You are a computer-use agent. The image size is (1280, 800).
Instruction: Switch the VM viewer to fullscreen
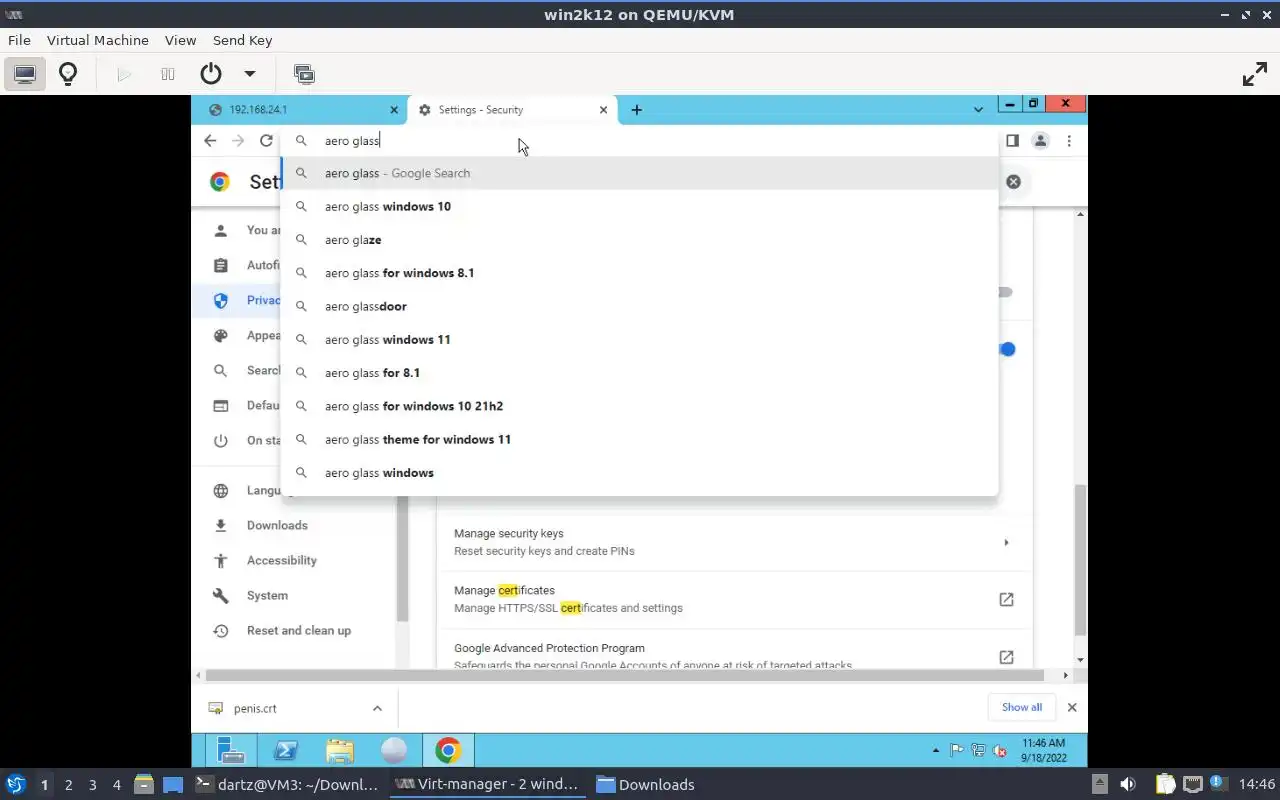coord(1254,74)
